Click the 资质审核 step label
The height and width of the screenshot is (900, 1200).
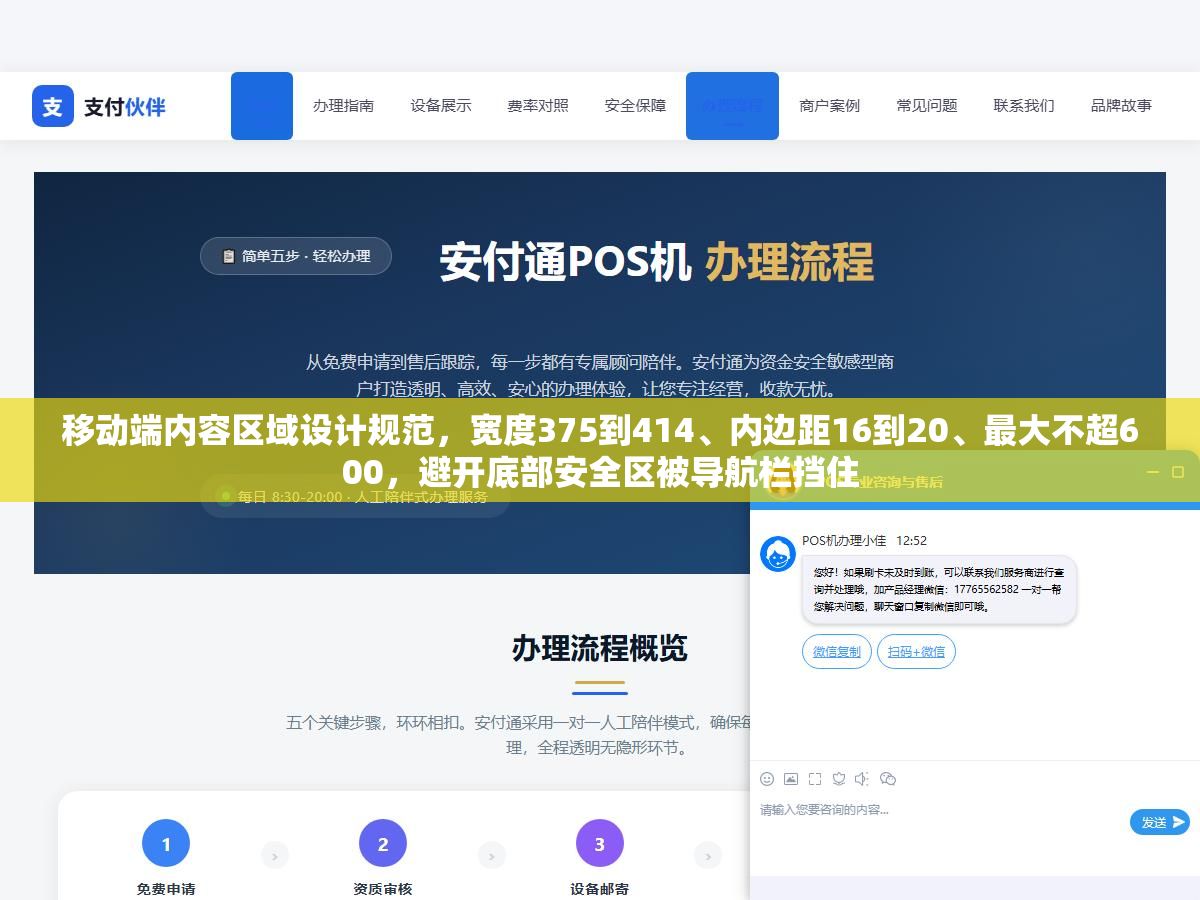coord(383,889)
